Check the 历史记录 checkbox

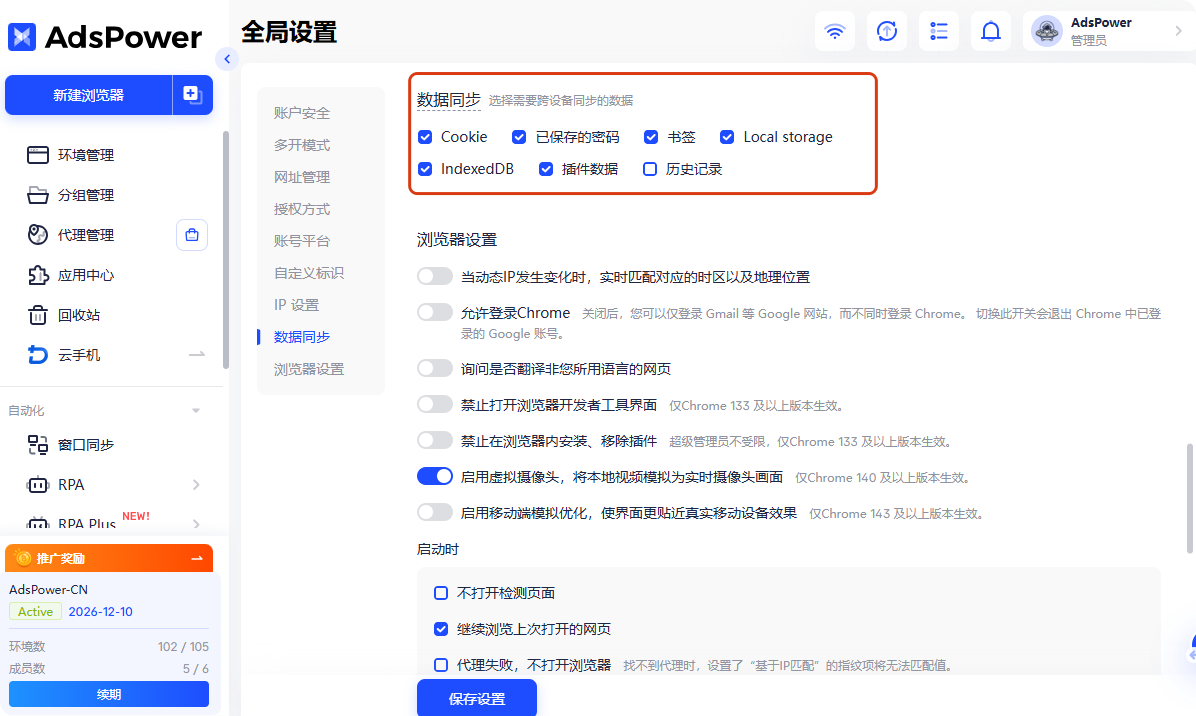[x=650, y=169]
